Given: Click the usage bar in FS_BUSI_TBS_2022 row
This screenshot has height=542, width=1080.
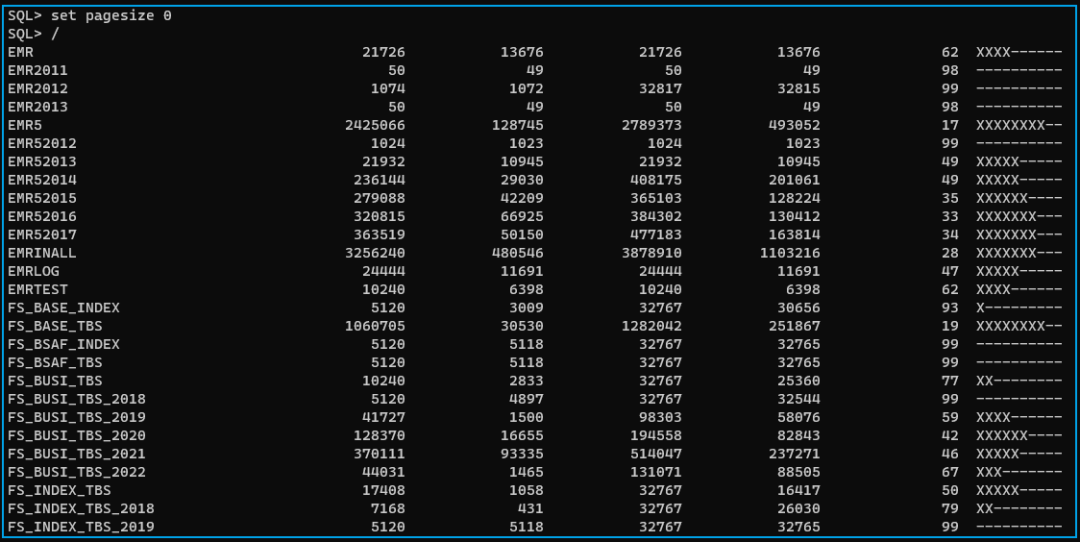Looking at the screenshot, I should [1019, 472].
